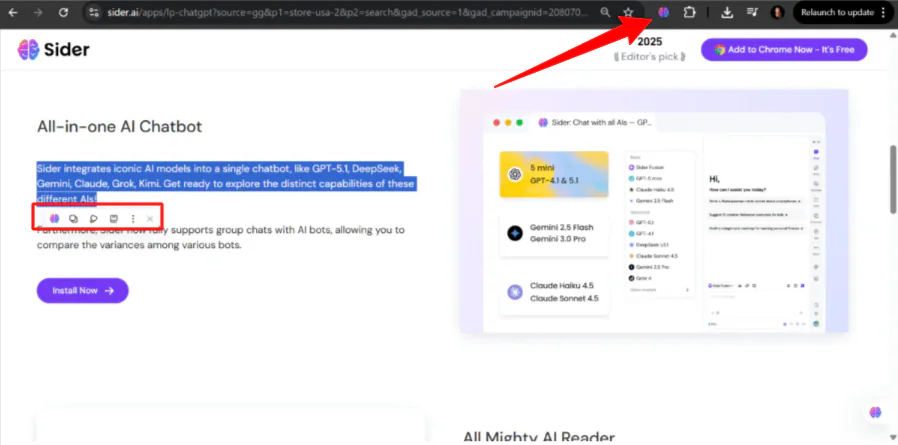Click 'Sider Fusion' in the illustrated model list
Image resolution: width=898 pixels, height=445 pixels.
coord(645,168)
